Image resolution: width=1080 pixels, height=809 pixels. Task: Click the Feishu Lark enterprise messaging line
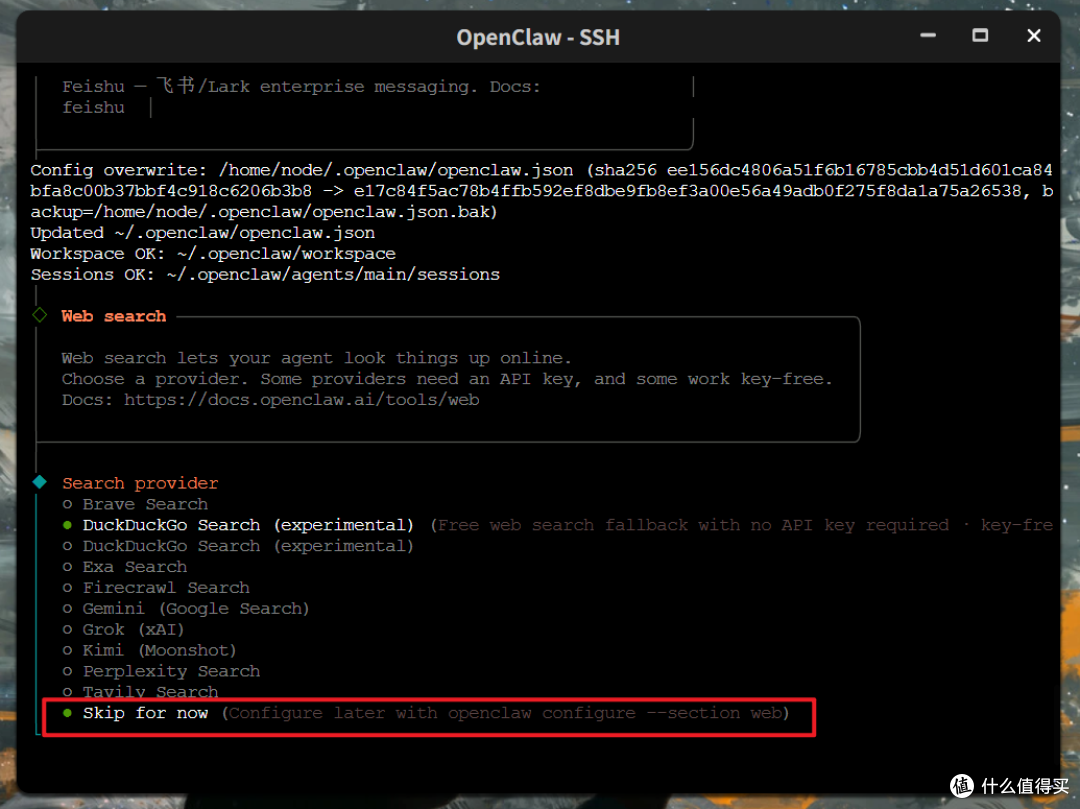tap(302, 87)
